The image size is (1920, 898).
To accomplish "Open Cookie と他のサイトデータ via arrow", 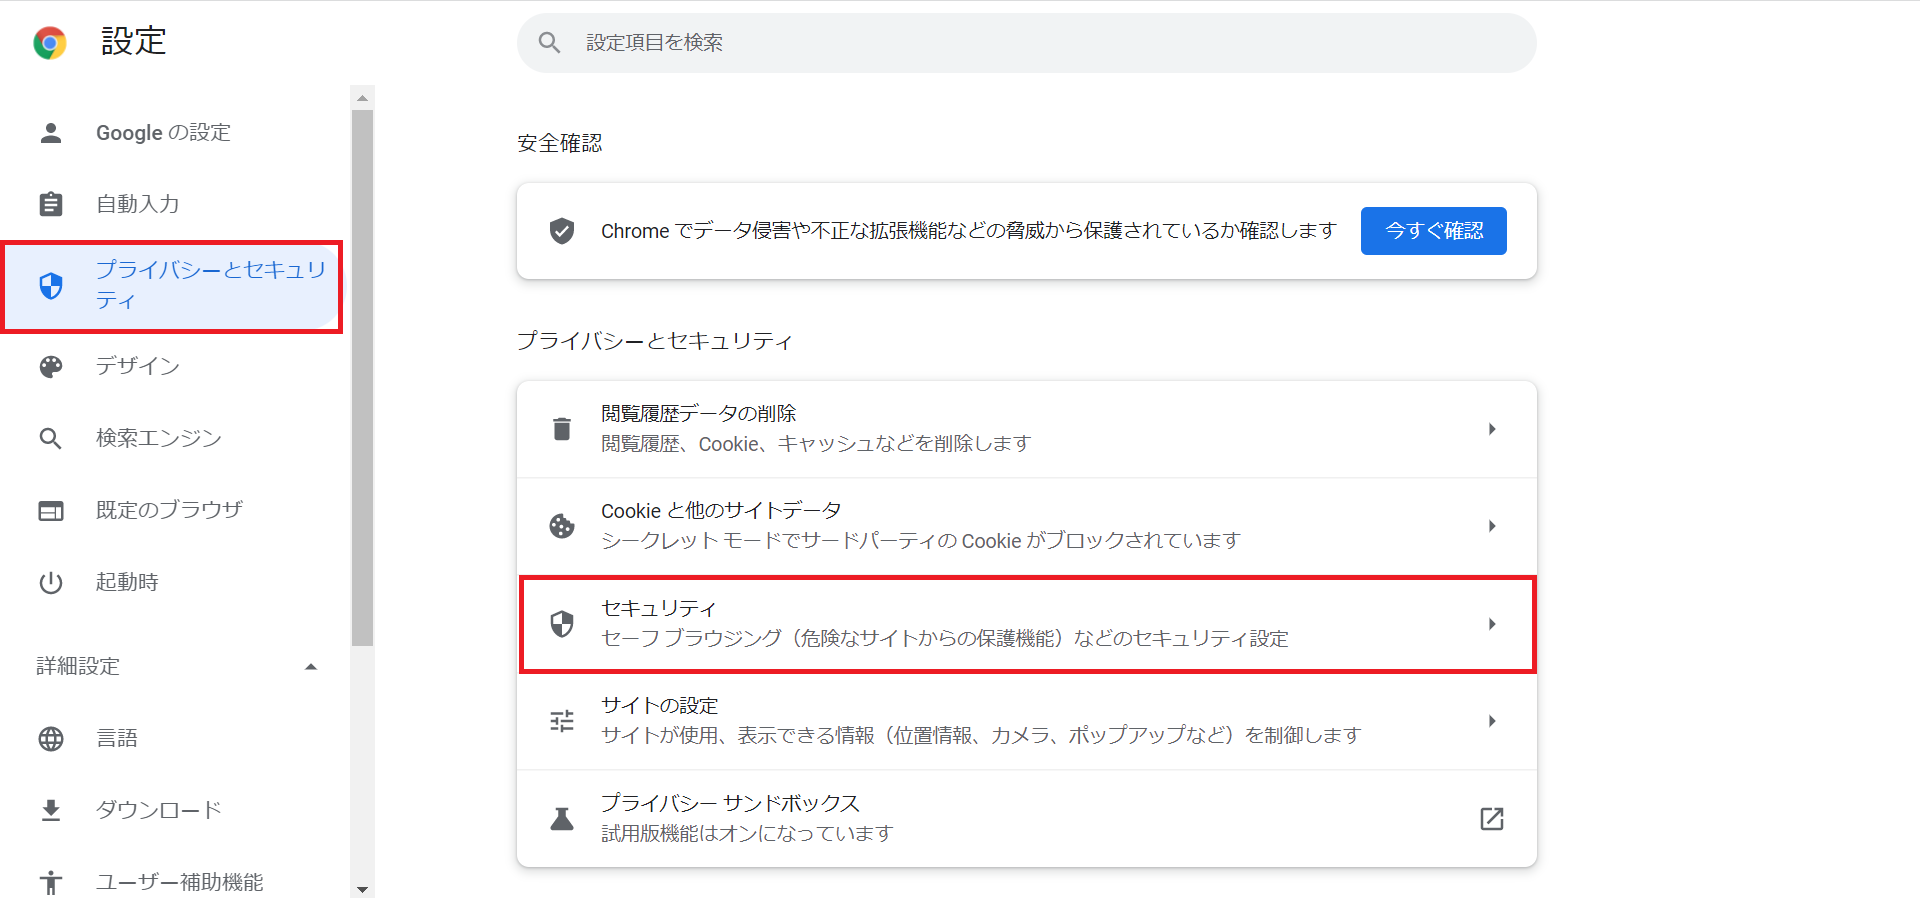I will point(1492,526).
